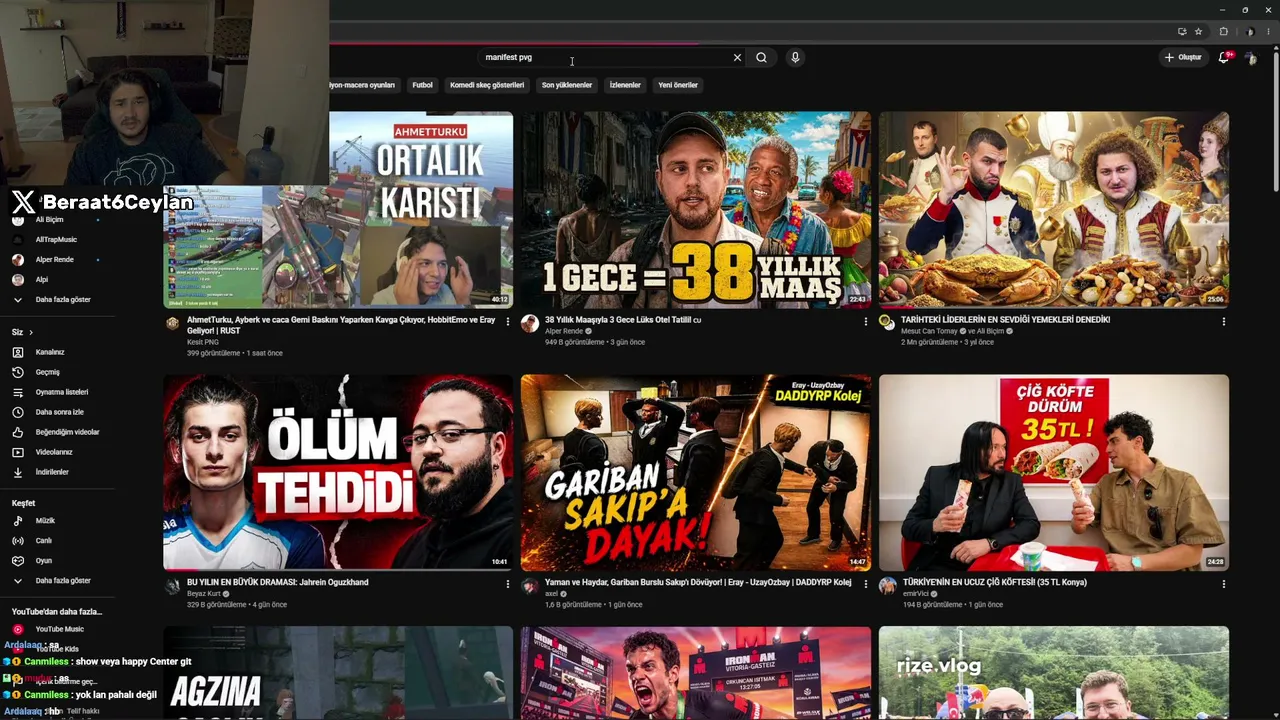The width and height of the screenshot is (1280, 720).
Task: Open options menu for '38 Yıllık Maaşıyla' video
Action: (866, 321)
